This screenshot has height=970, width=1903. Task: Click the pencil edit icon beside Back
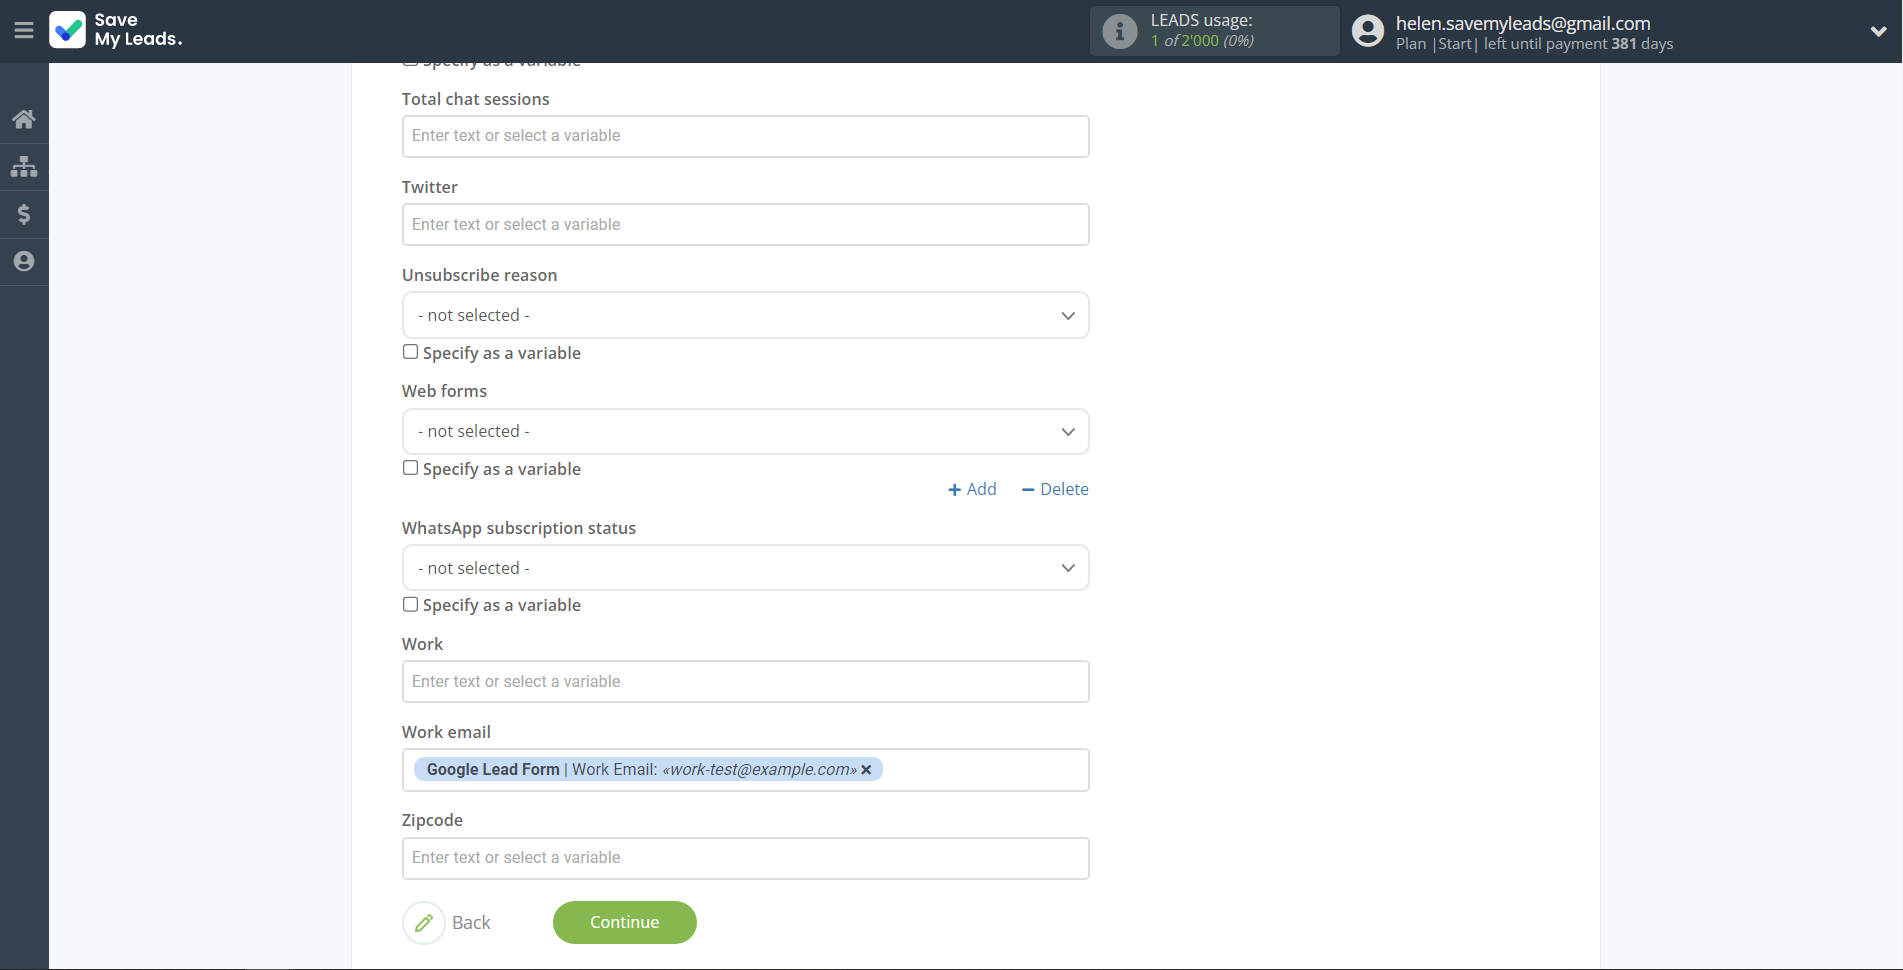[x=424, y=922]
